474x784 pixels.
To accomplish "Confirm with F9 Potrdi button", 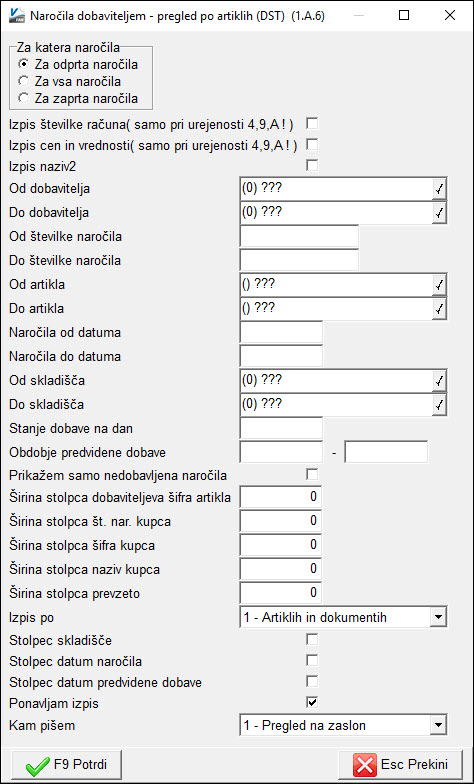I will click(66, 764).
